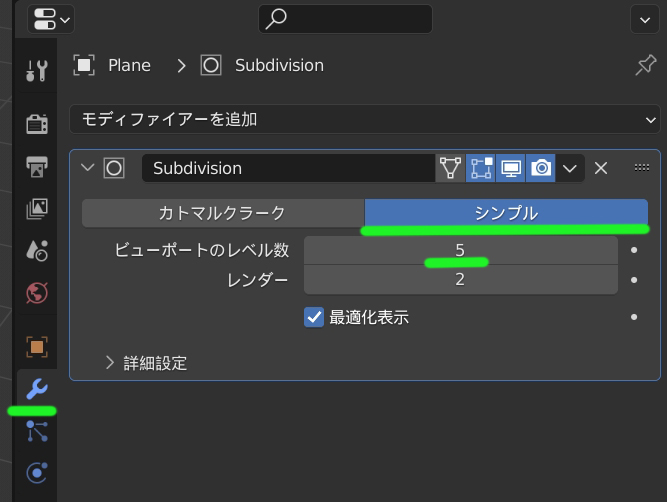Open the Scene properties tab

(37, 251)
